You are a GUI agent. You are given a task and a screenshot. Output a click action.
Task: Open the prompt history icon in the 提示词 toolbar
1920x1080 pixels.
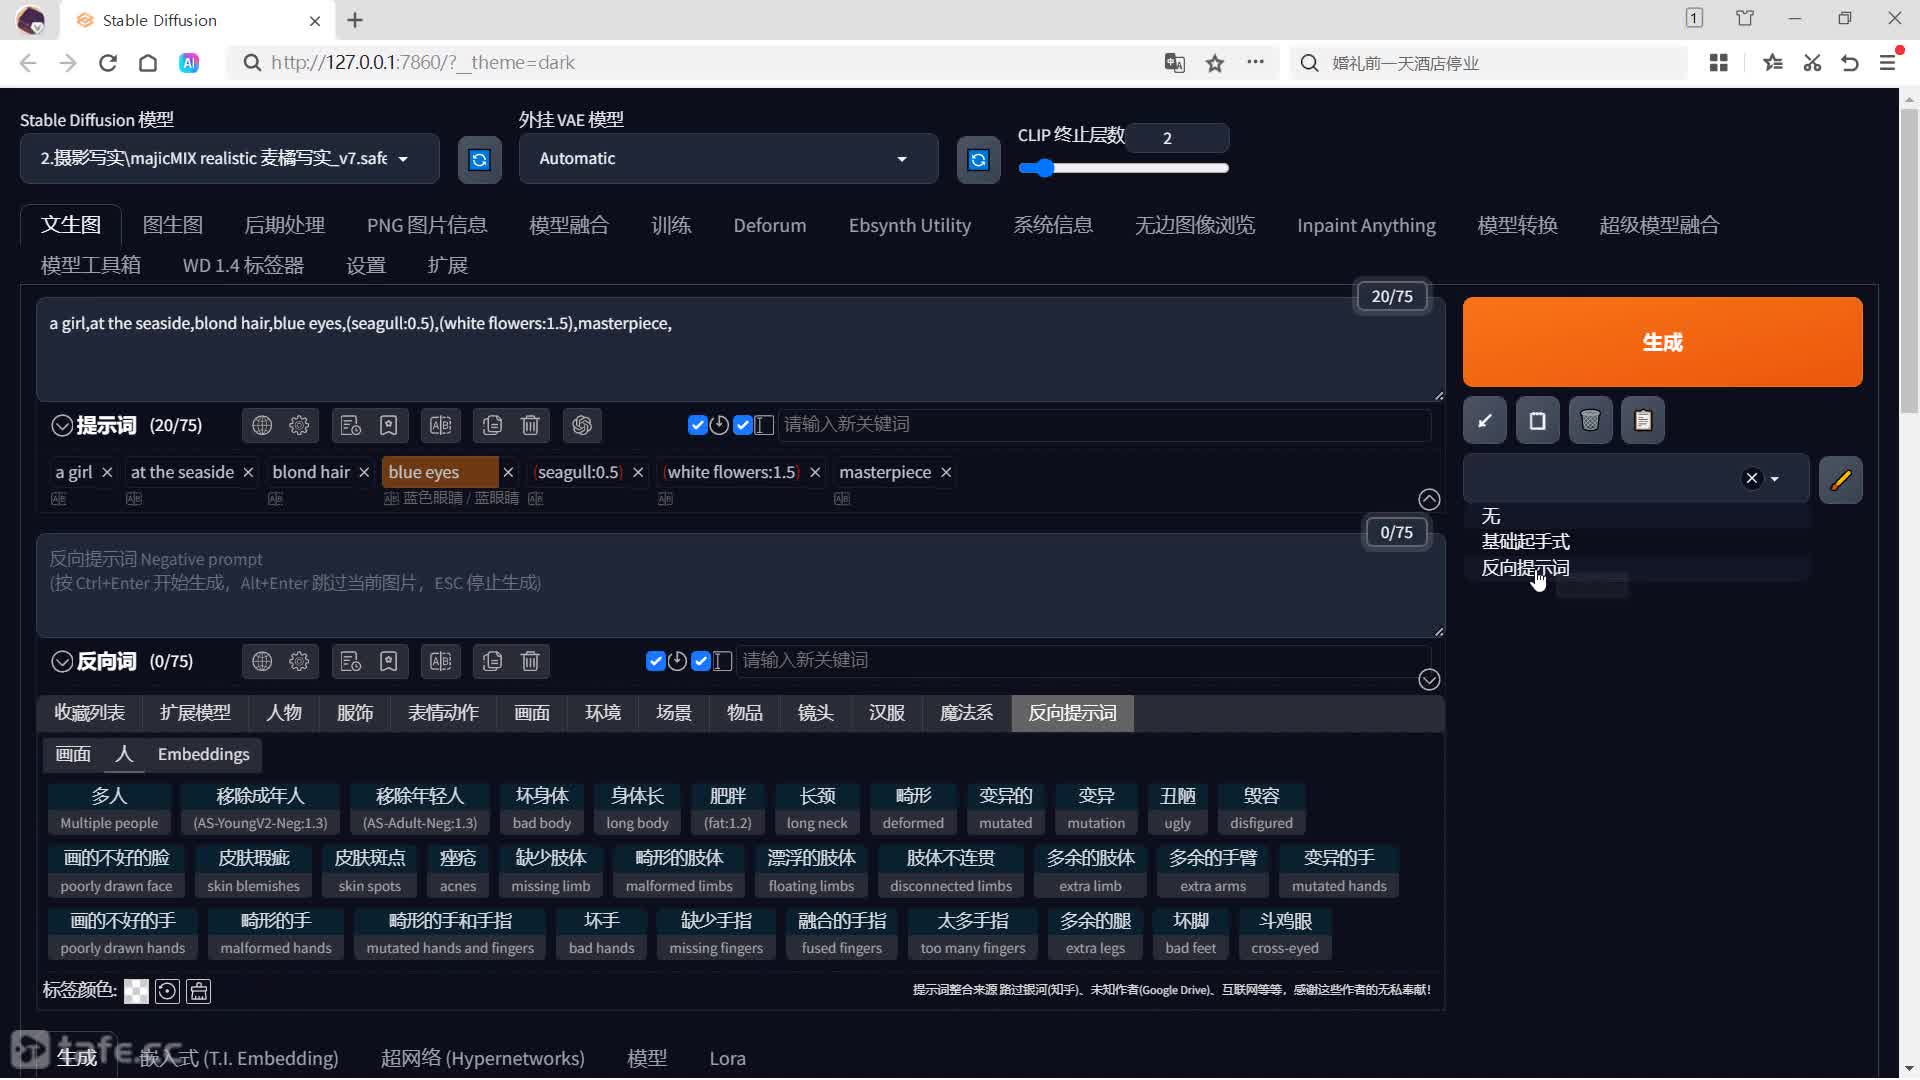tap(351, 425)
